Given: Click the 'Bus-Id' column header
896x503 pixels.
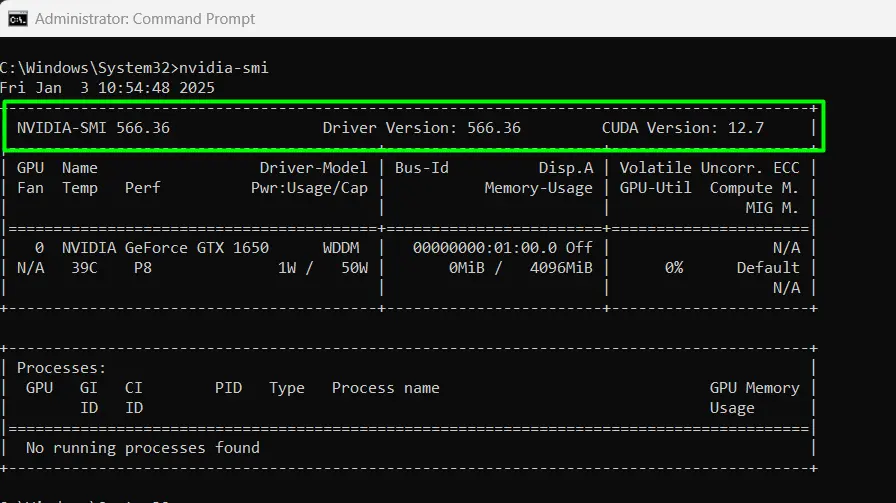Looking at the screenshot, I should point(422,168).
